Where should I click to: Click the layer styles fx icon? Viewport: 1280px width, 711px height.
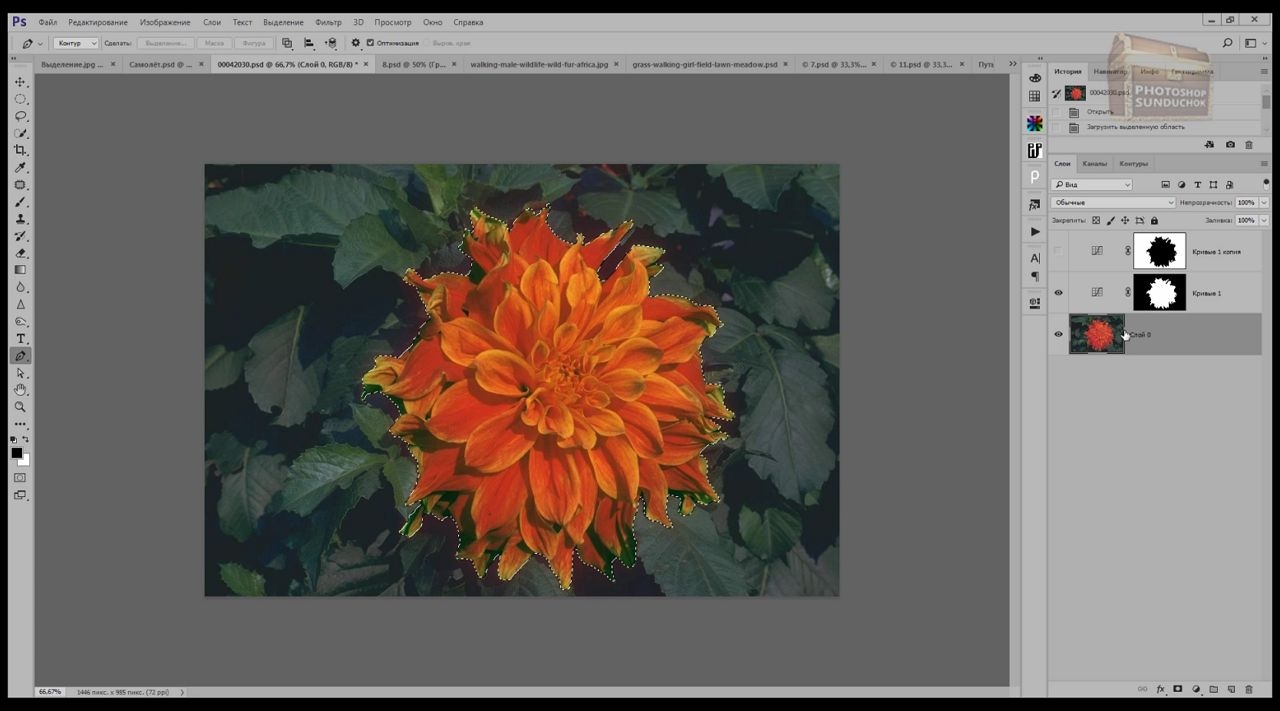coord(1161,689)
